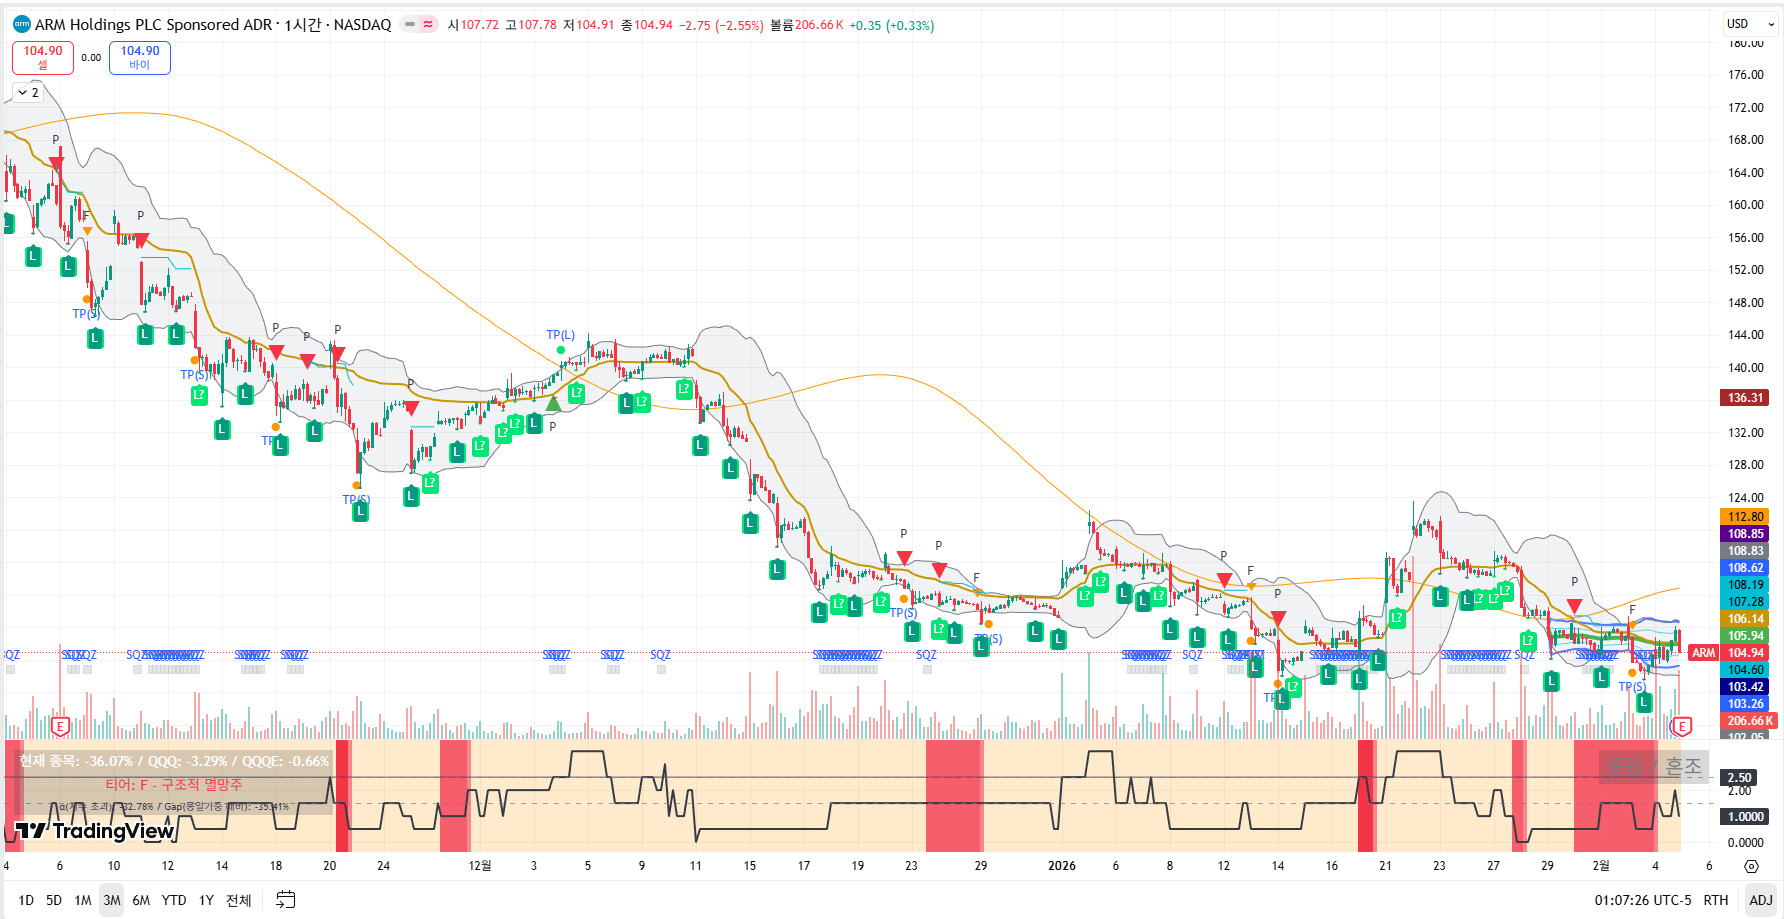1784x919 pixels.
Task: Click the earnings 'E' marker near Feb 4
Action: click(1682, 727)
